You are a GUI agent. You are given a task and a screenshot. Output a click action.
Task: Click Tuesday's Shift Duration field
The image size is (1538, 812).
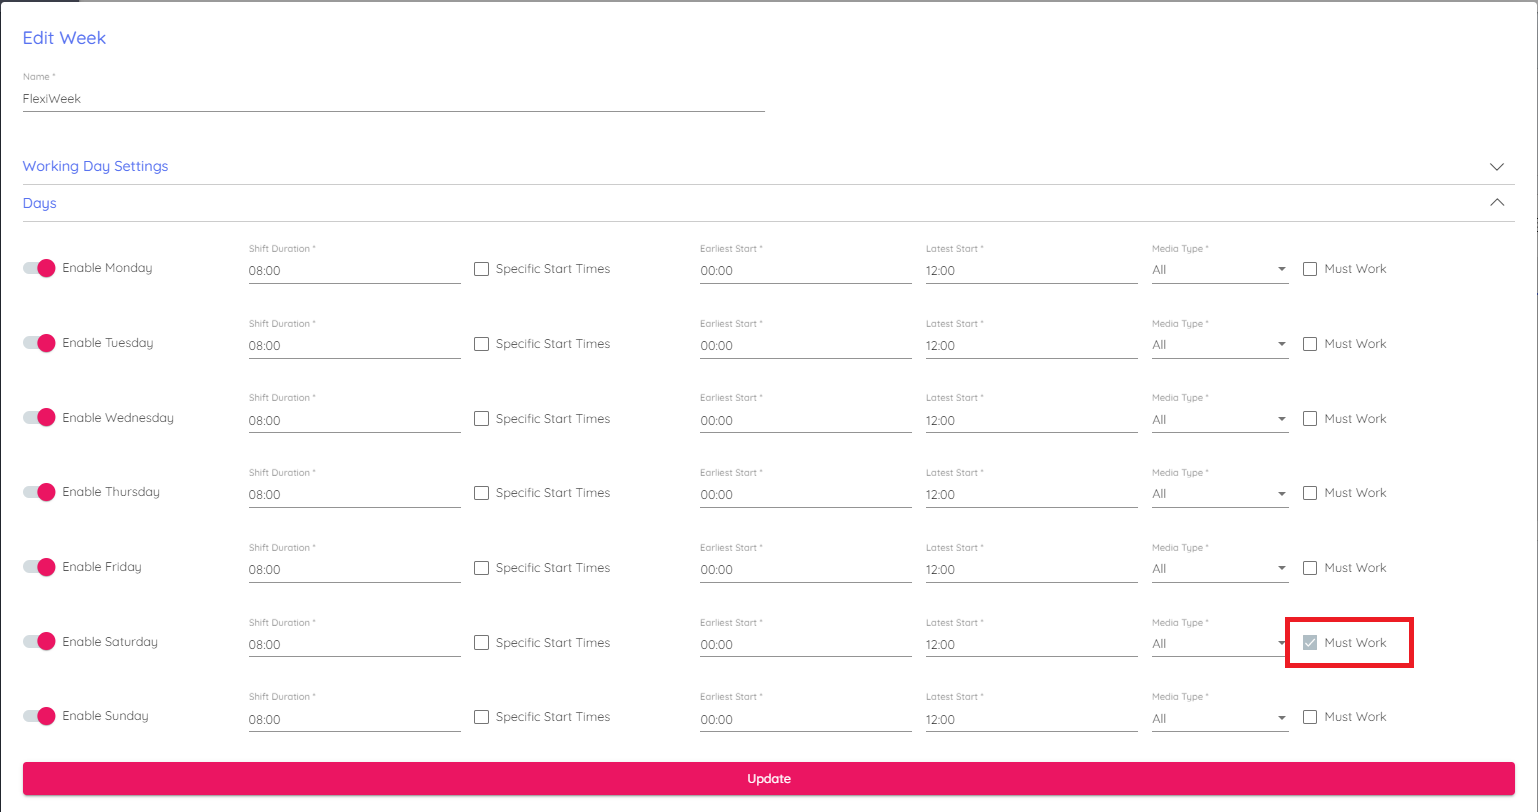pyautogui.click(x=354, y=345)
